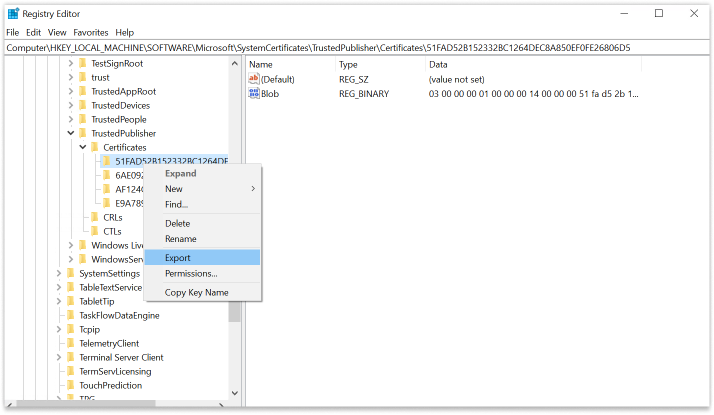The image size is (714, 415).
Task: Click the 6AE09 key folder icon
Action: pos(107,175)
